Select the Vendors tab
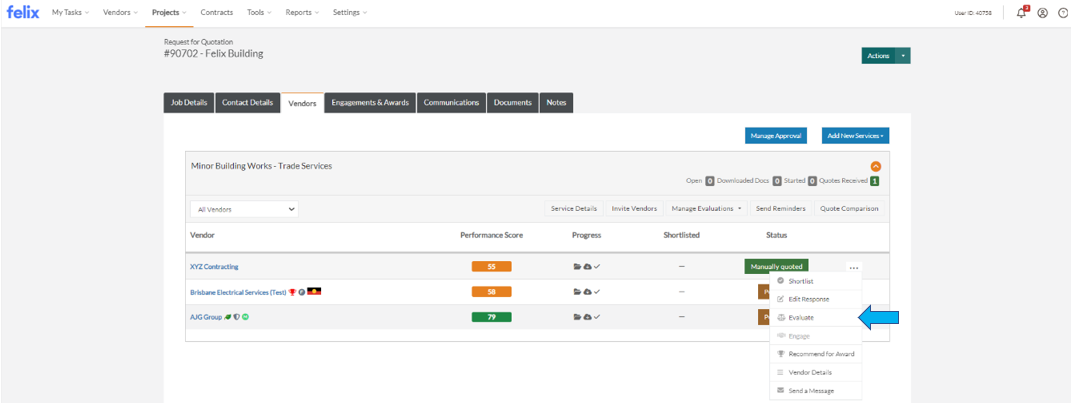Image resolution: width=1071 pixels, height=403 pixels. (x=302, y=102)
